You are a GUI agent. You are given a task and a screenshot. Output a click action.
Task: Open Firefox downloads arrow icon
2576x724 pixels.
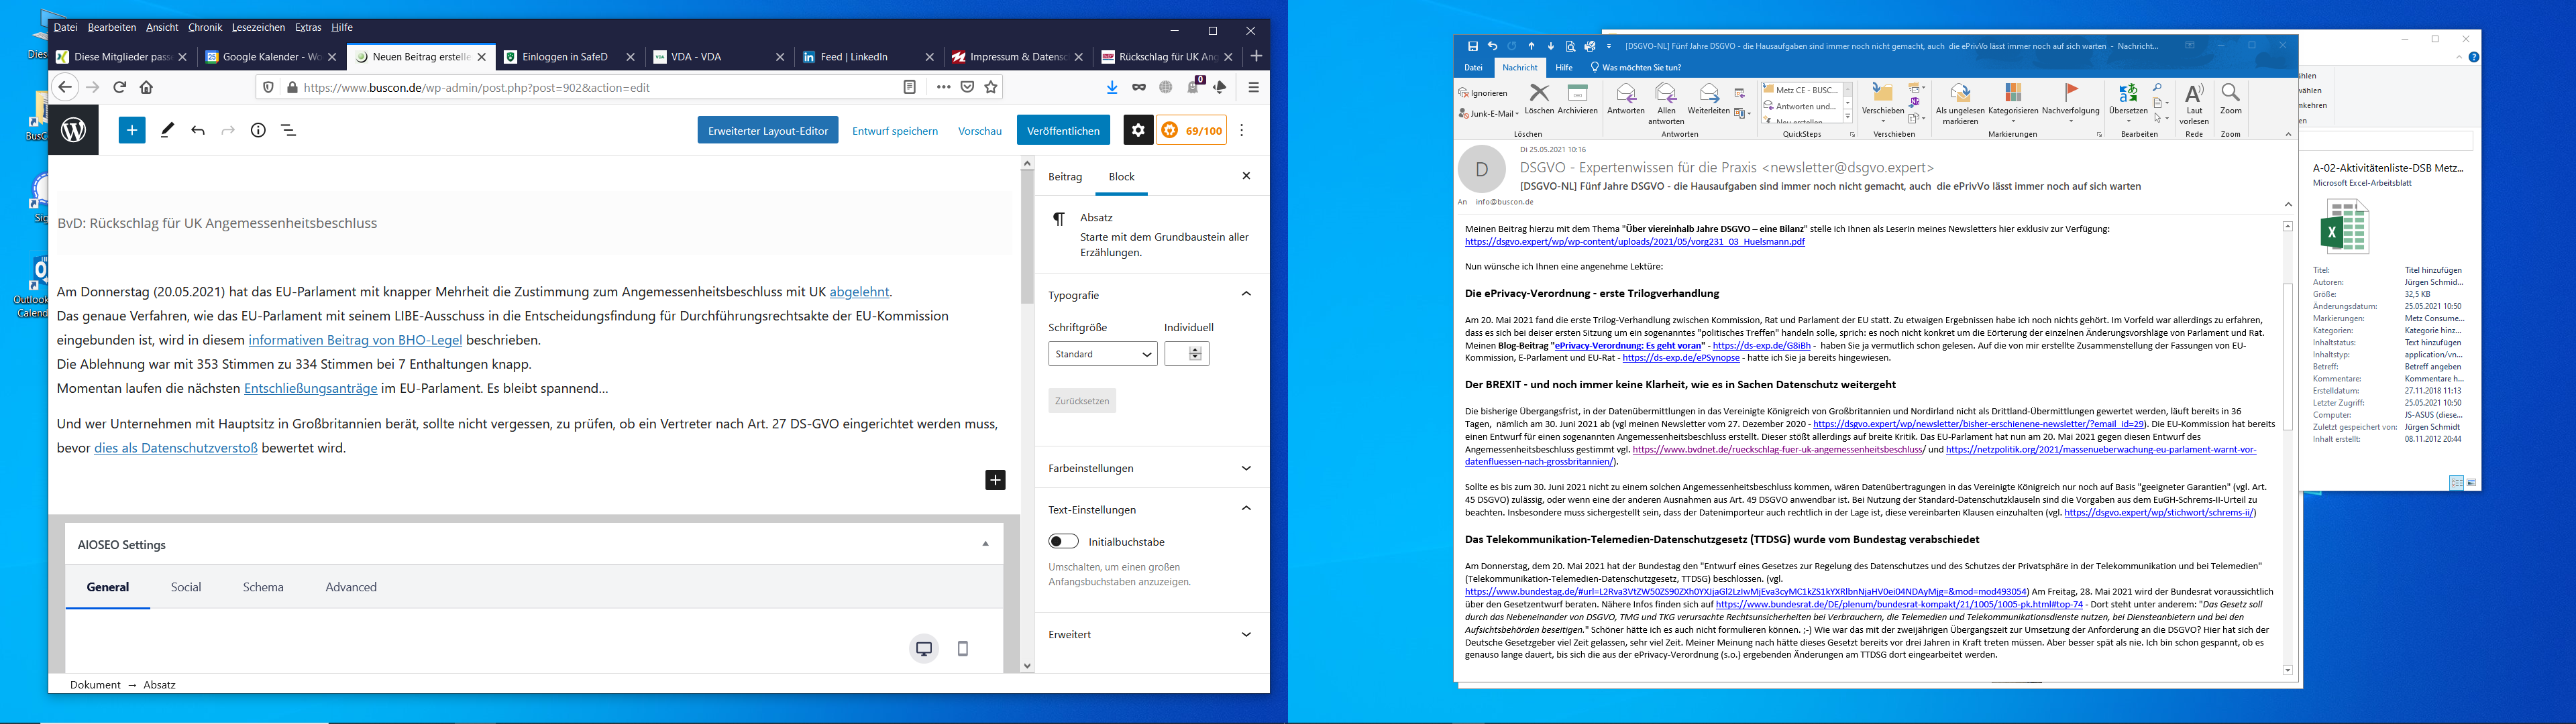tap(1112, 87)
